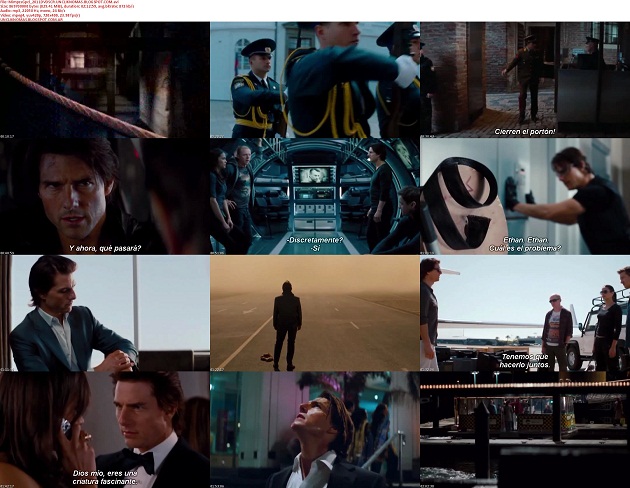This screenshot has width=630, height=488.
Task: Select the marching uniformed guards thumbnail
Action: click(x=315, y=80)
